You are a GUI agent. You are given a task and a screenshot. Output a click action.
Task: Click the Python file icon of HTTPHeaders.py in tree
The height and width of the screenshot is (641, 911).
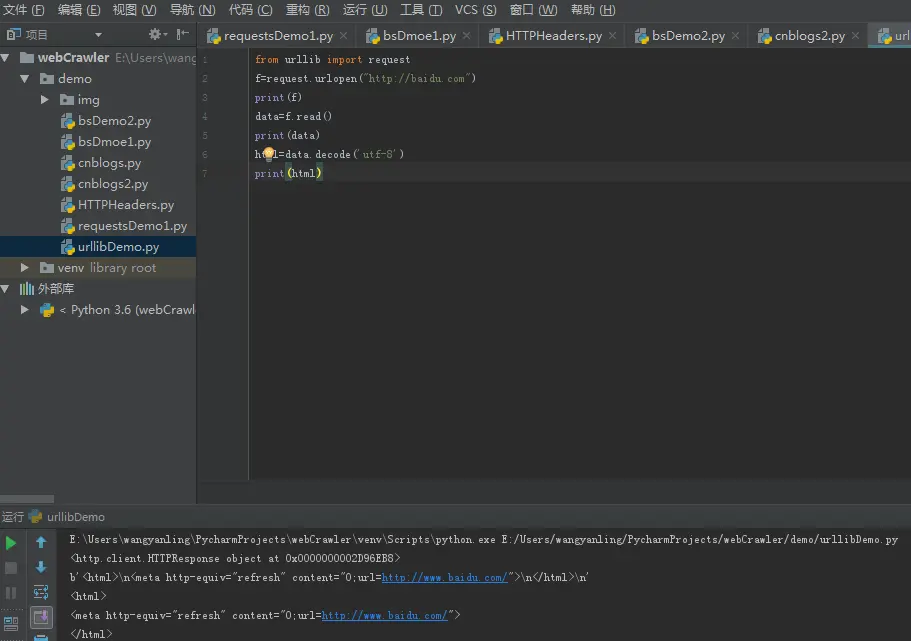68,205
